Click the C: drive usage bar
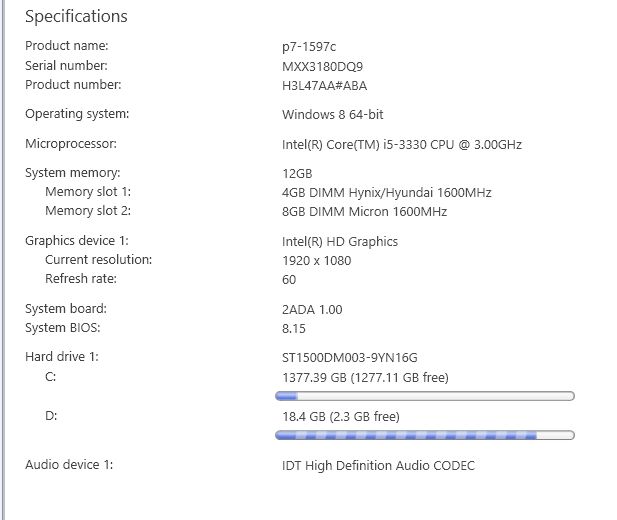The image size is (617, 520). [x=425, y=396]
